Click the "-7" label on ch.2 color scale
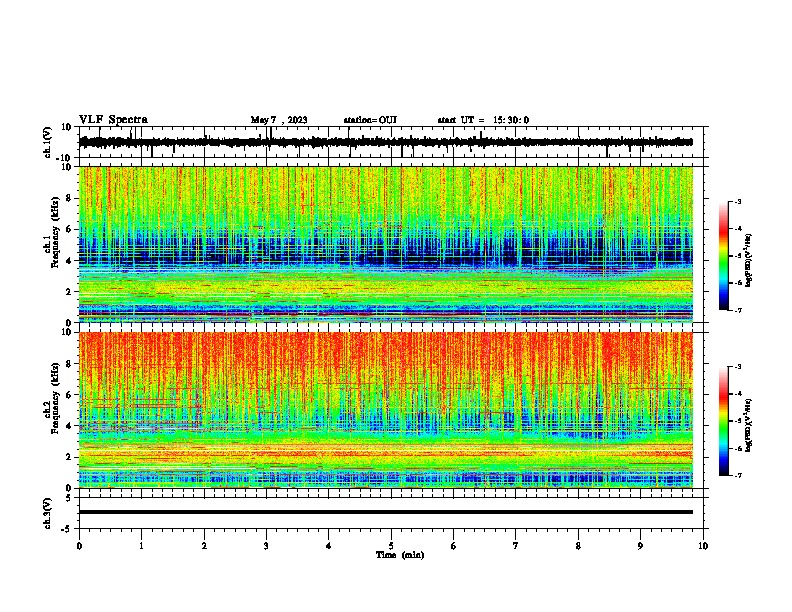Screen dimensions: 792x612 click(738, 475)
